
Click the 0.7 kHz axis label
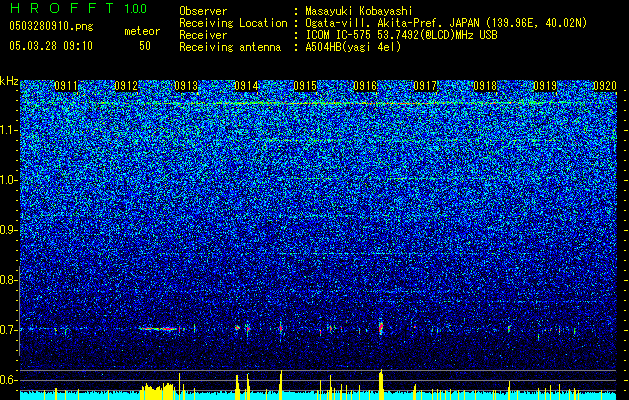(7, 330)
